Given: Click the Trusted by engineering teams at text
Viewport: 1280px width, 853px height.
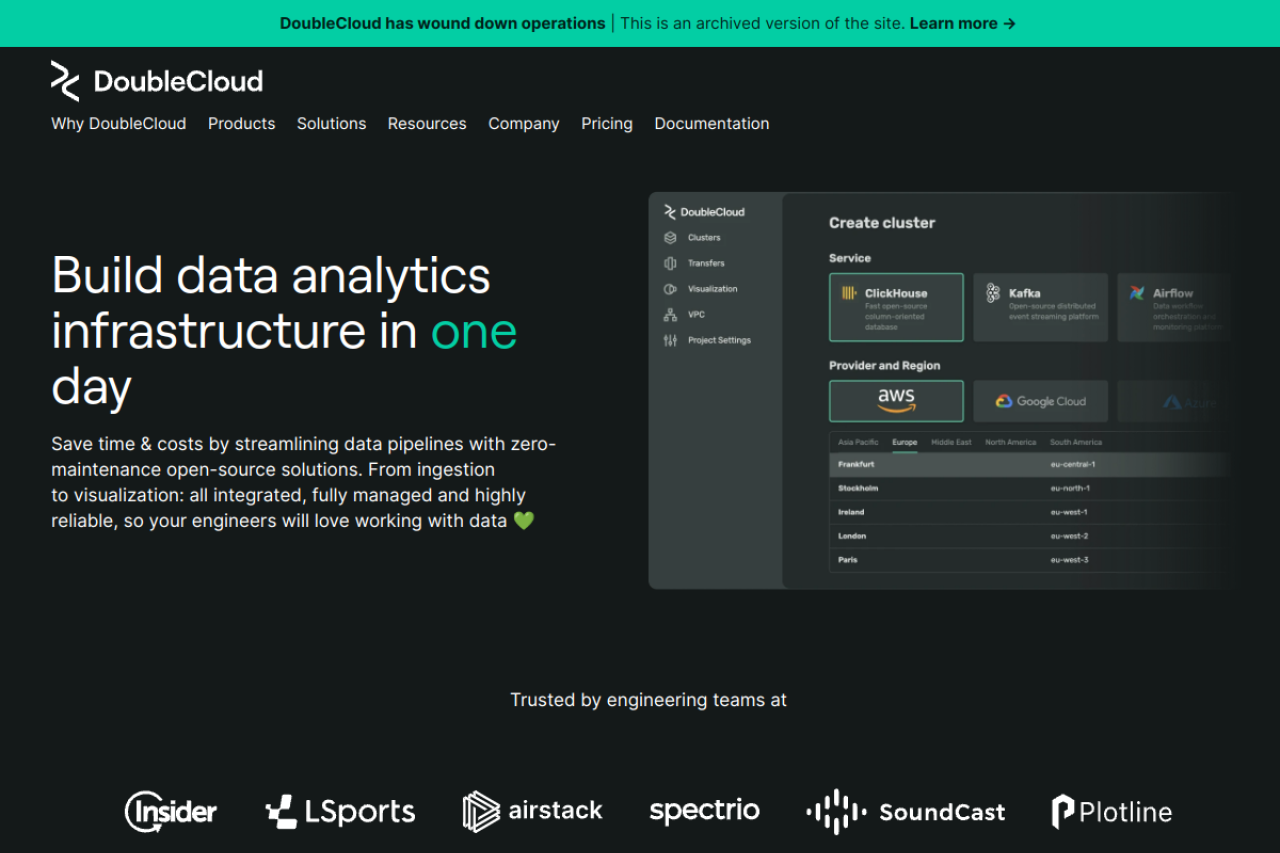Looking at the screenshot, I should coord(648,700).
